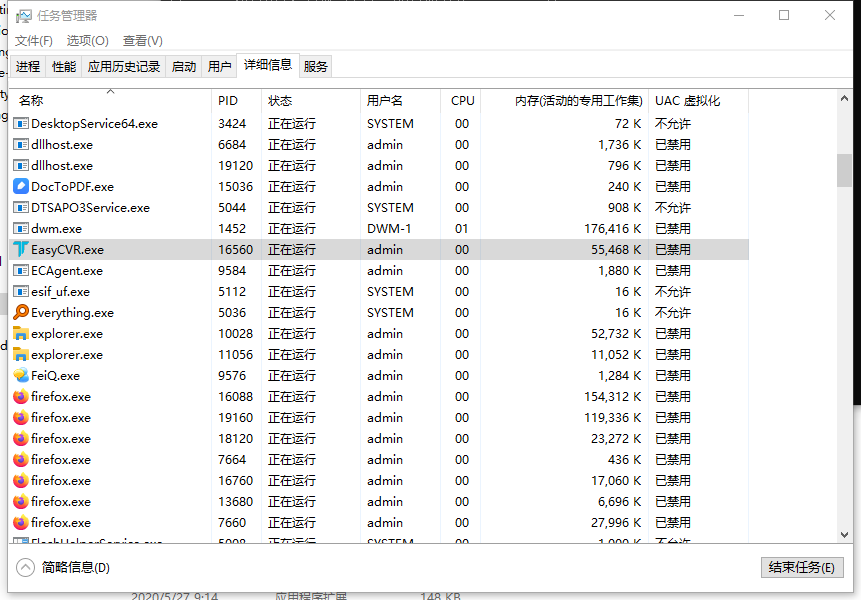Sort by the 状态 column header
861x600 pixels.
(x=311, y=100)
